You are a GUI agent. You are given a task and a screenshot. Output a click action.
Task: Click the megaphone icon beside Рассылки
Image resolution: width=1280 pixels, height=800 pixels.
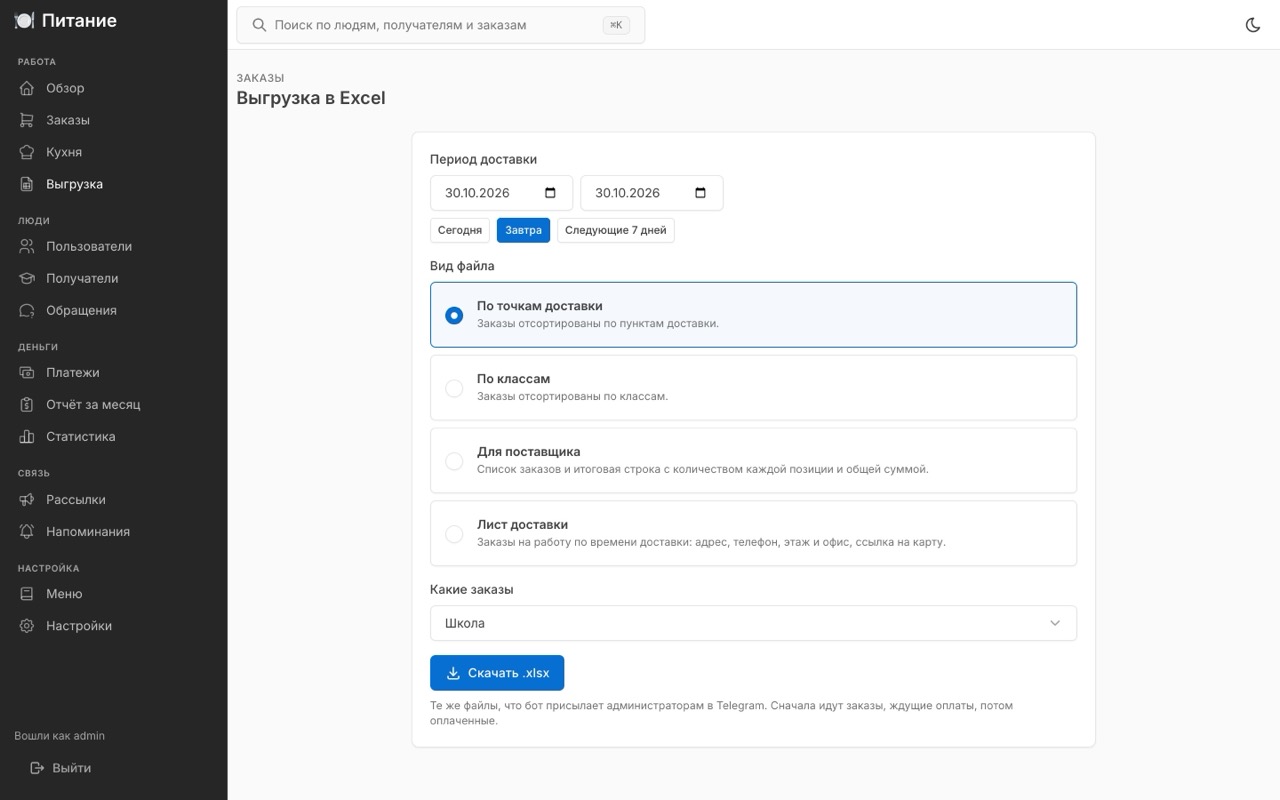point(27,499)
